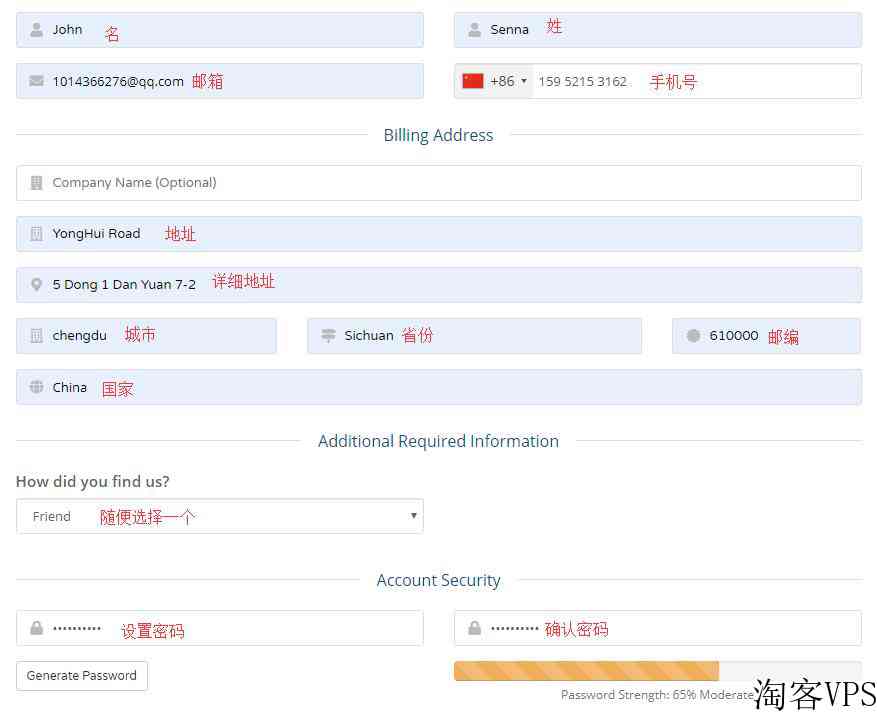Image resolution: width=877 pixels, height=712 pixels.
Task: Click the globe icon beside China
Action: tap(36, 386)
